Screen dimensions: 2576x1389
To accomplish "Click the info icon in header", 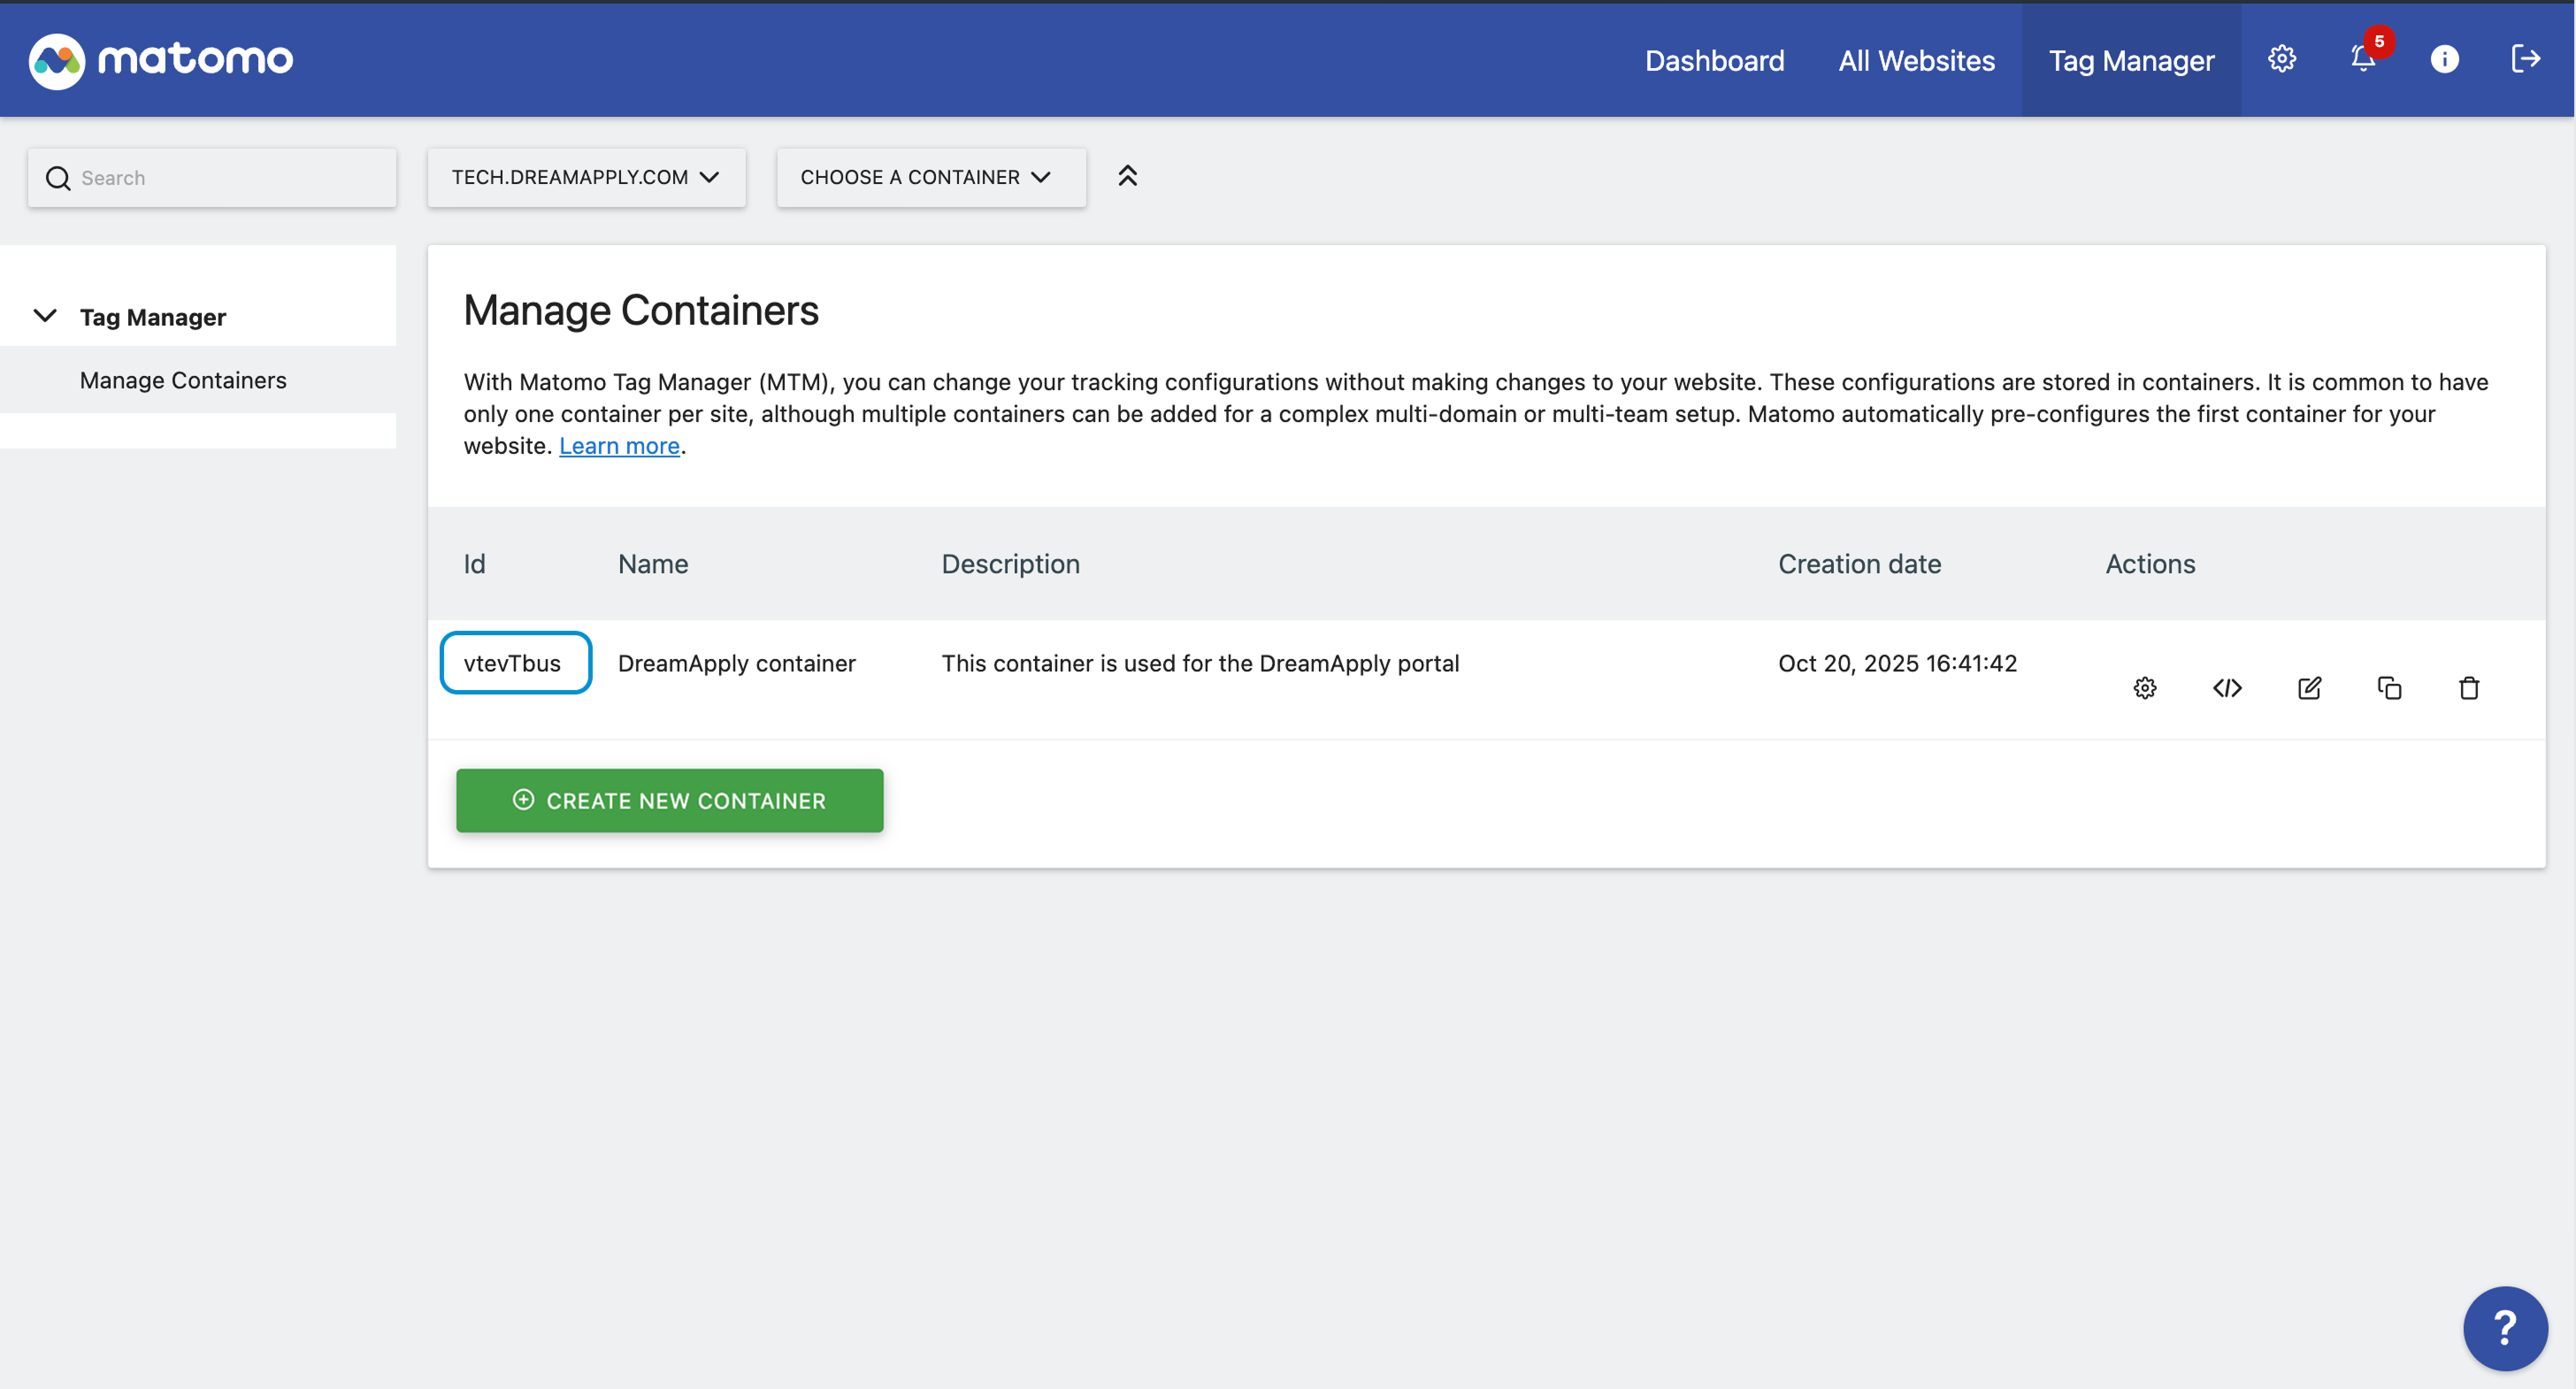I will [x=2445, y=59].
